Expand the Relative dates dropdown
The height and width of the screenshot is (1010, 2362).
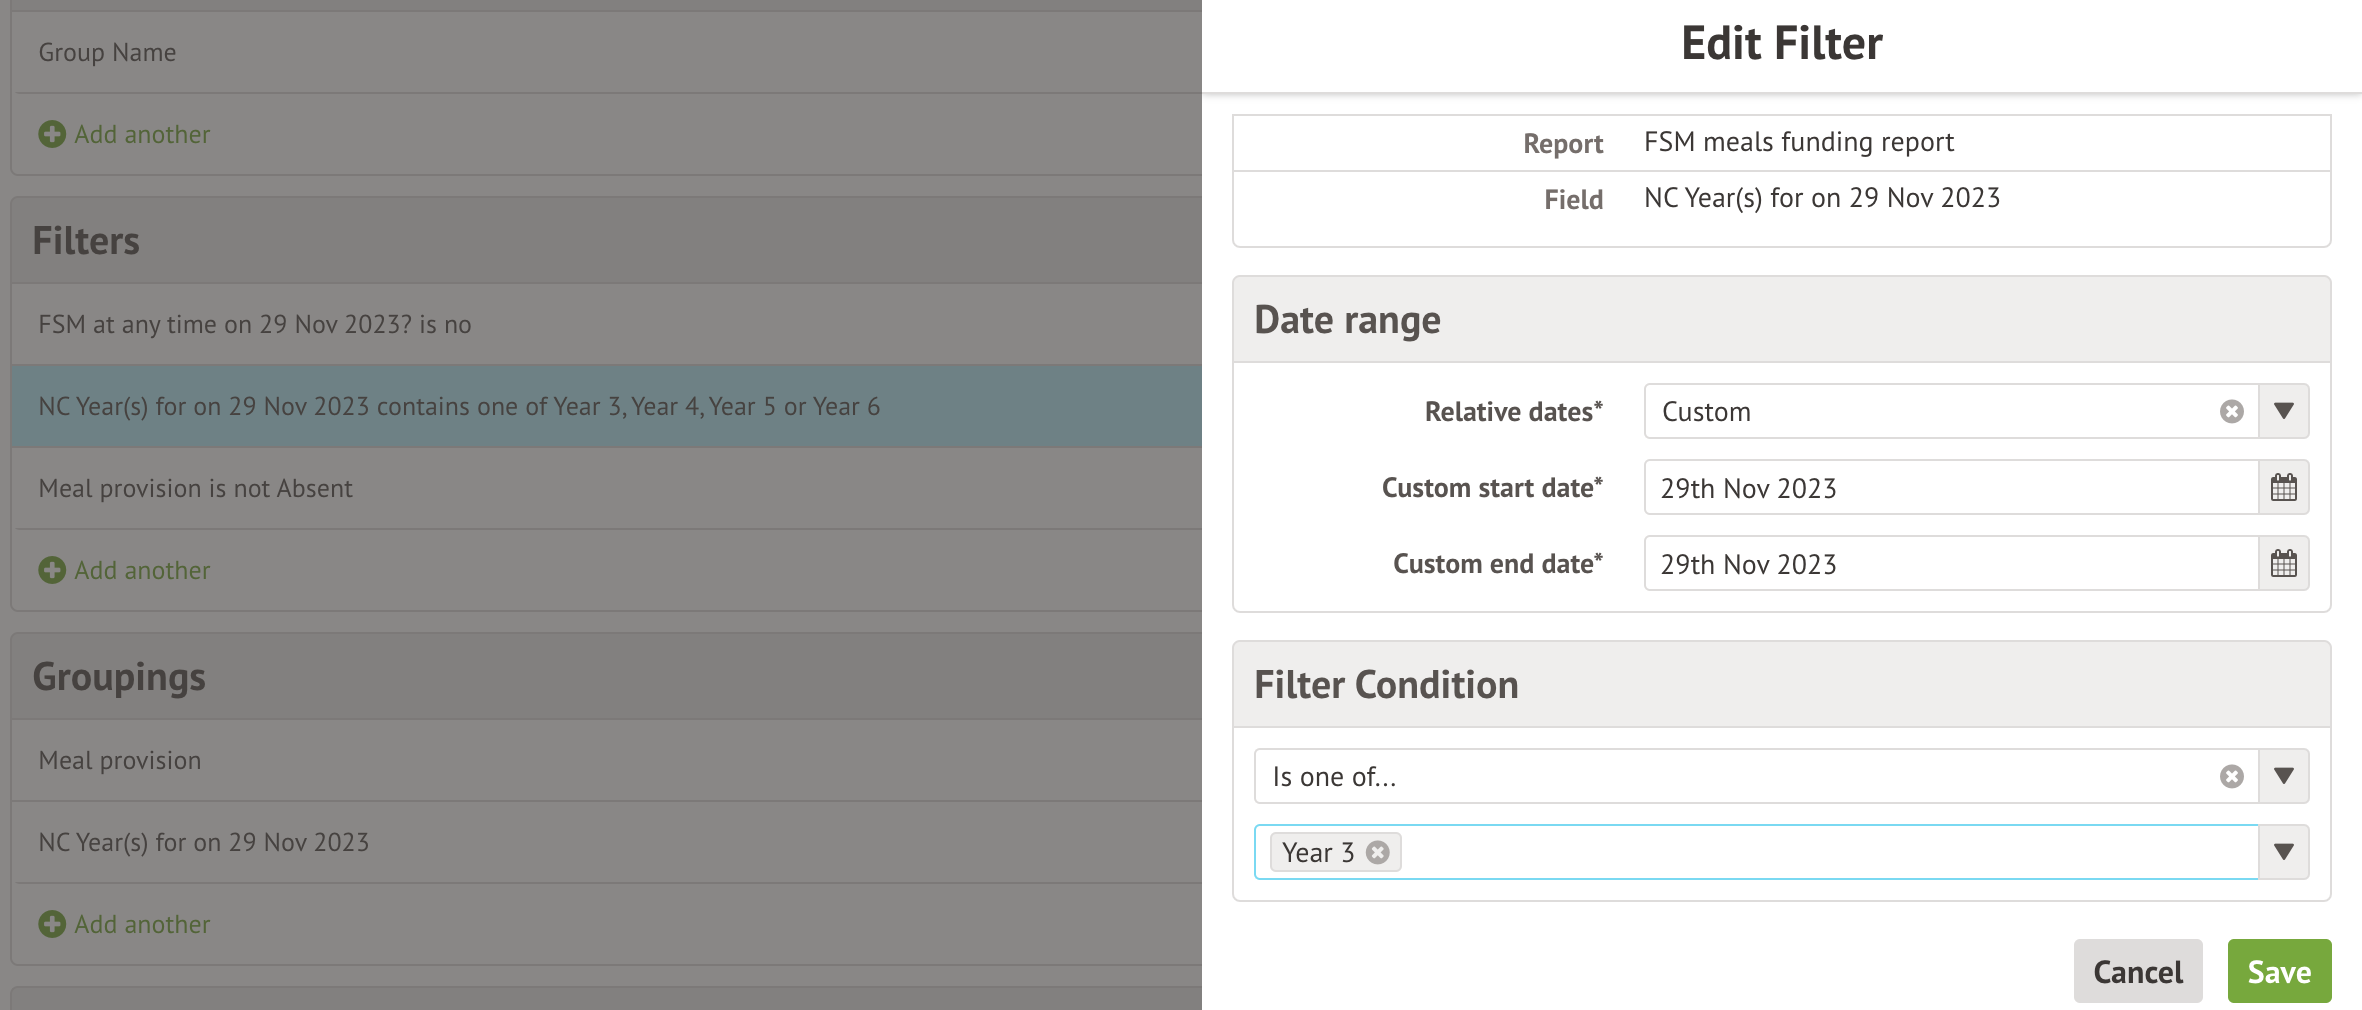pos(2283,410)
